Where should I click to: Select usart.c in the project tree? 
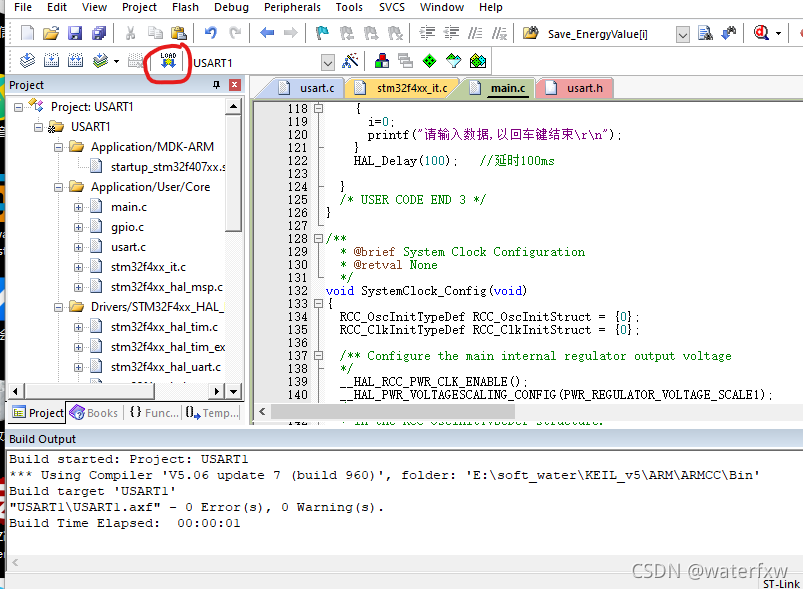(118, 247)
